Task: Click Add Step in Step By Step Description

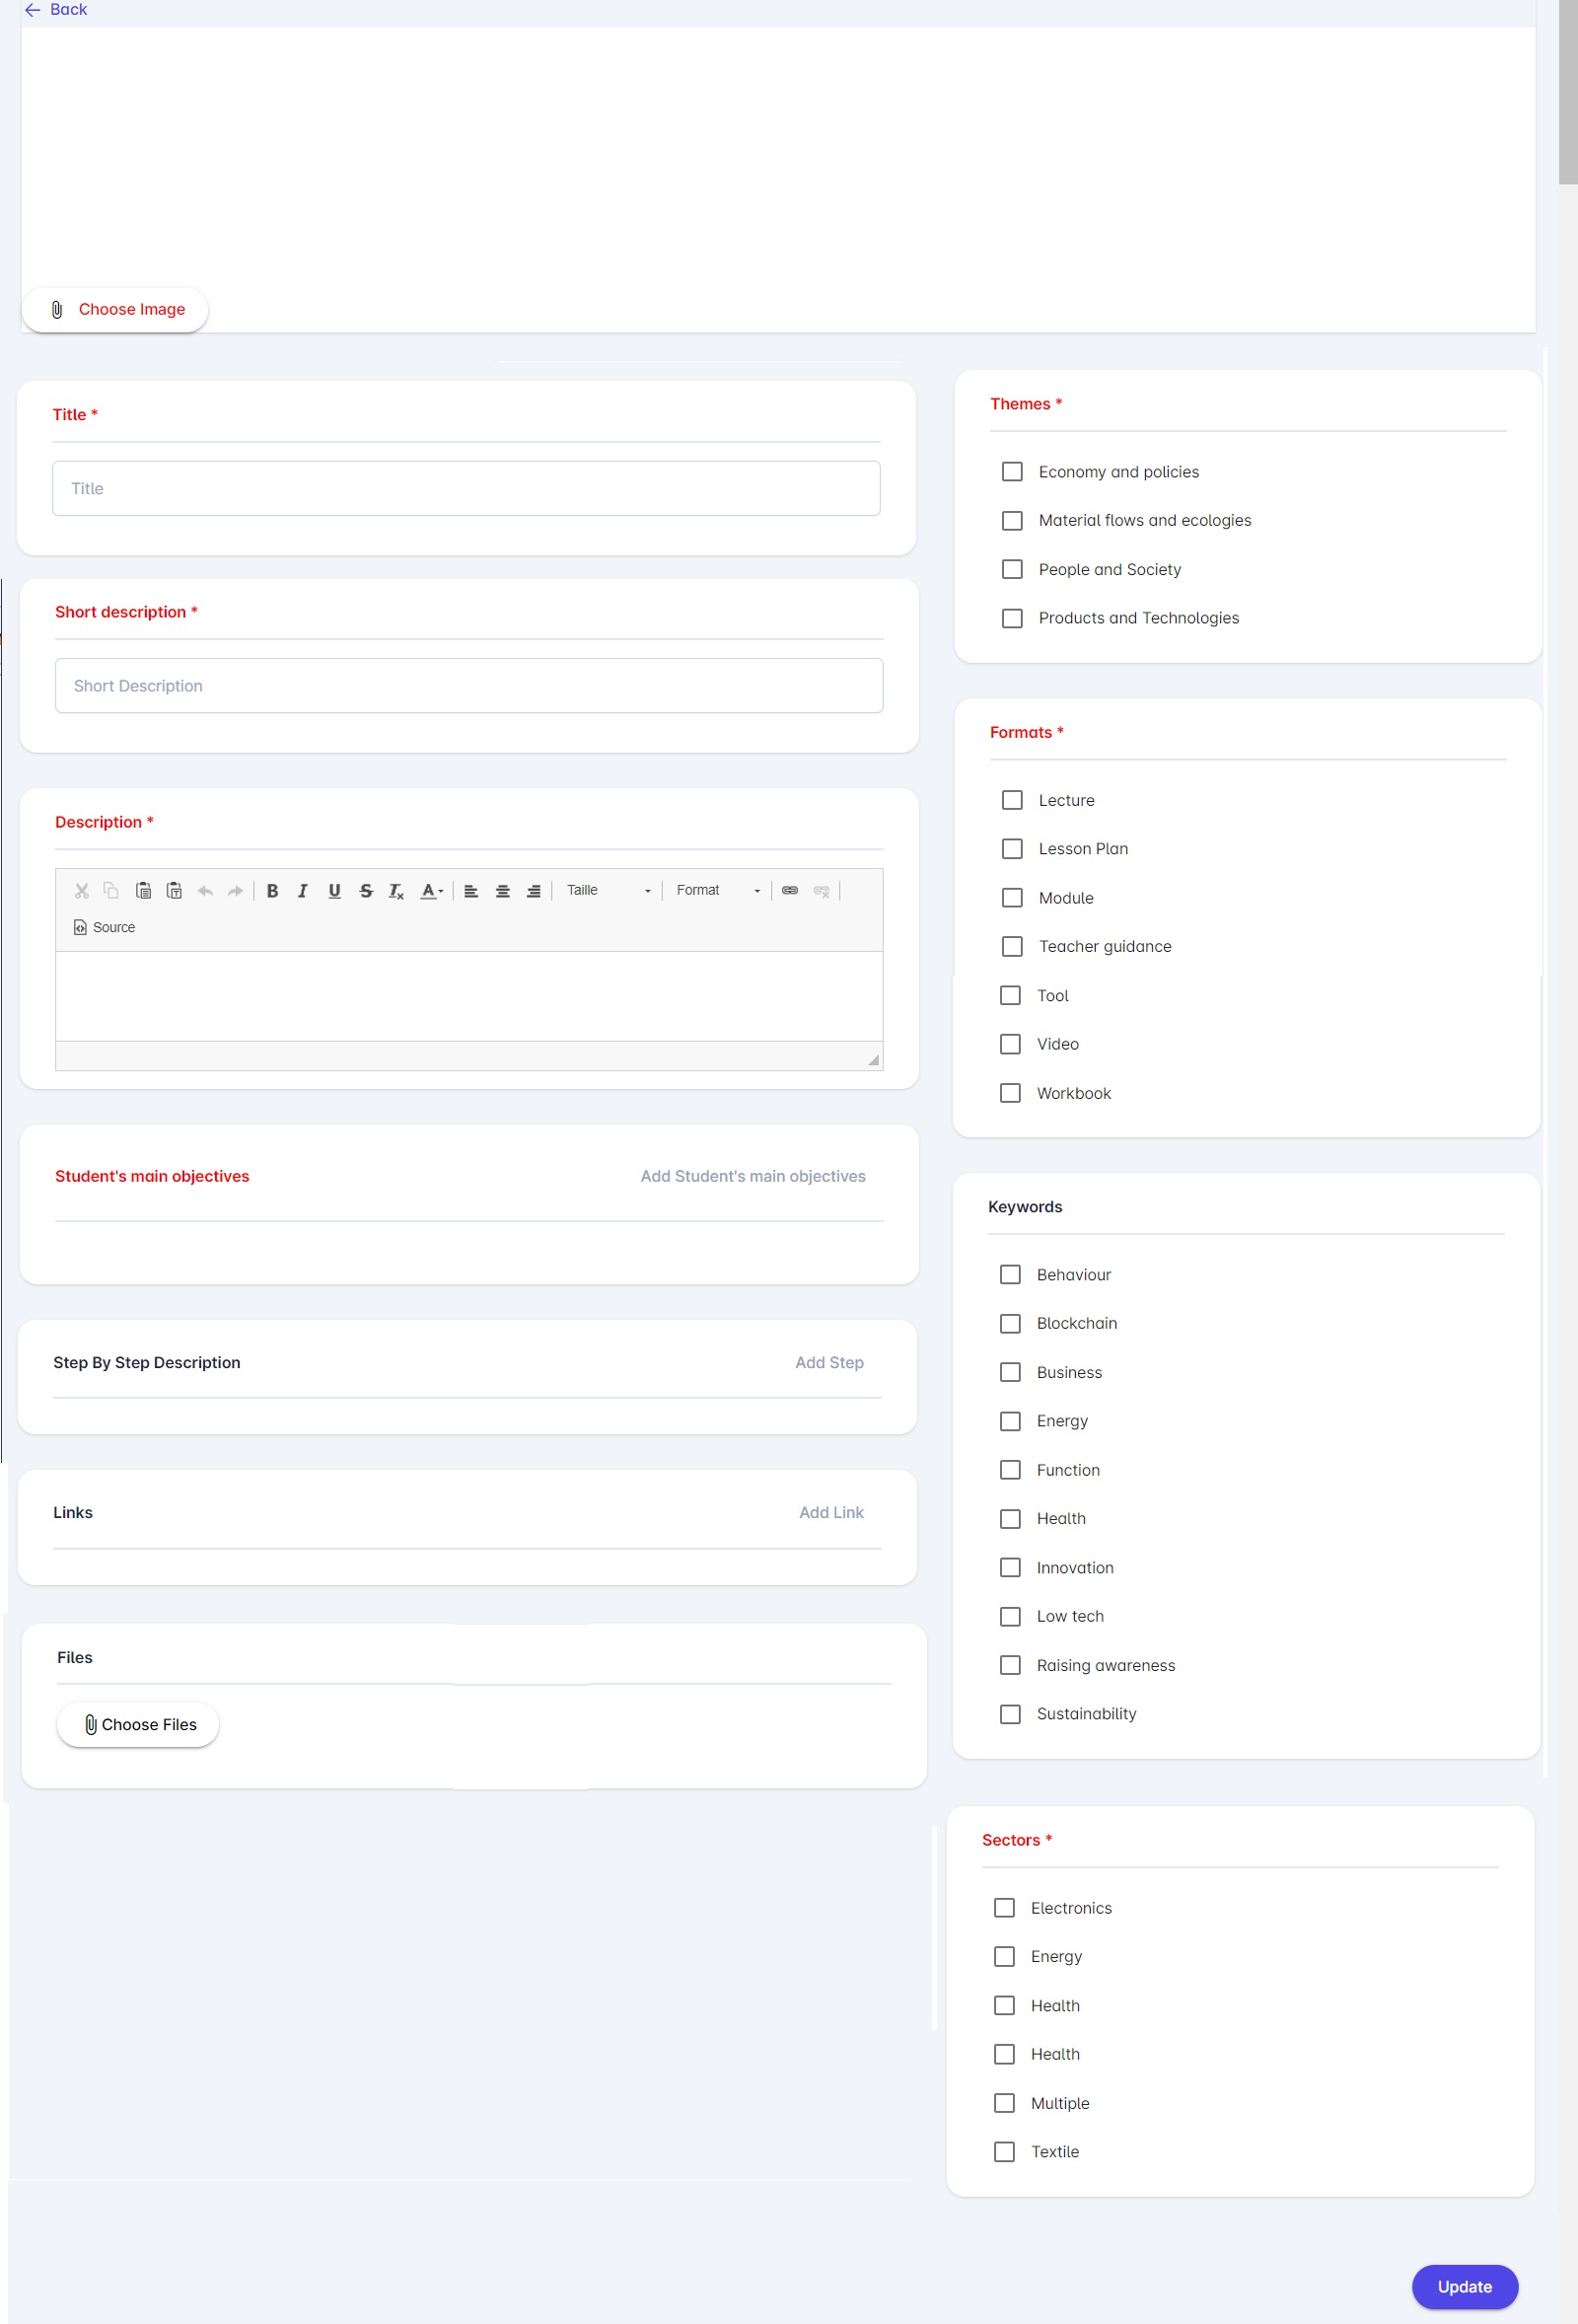Action: pyautogui.click(x=829, y=1363)
